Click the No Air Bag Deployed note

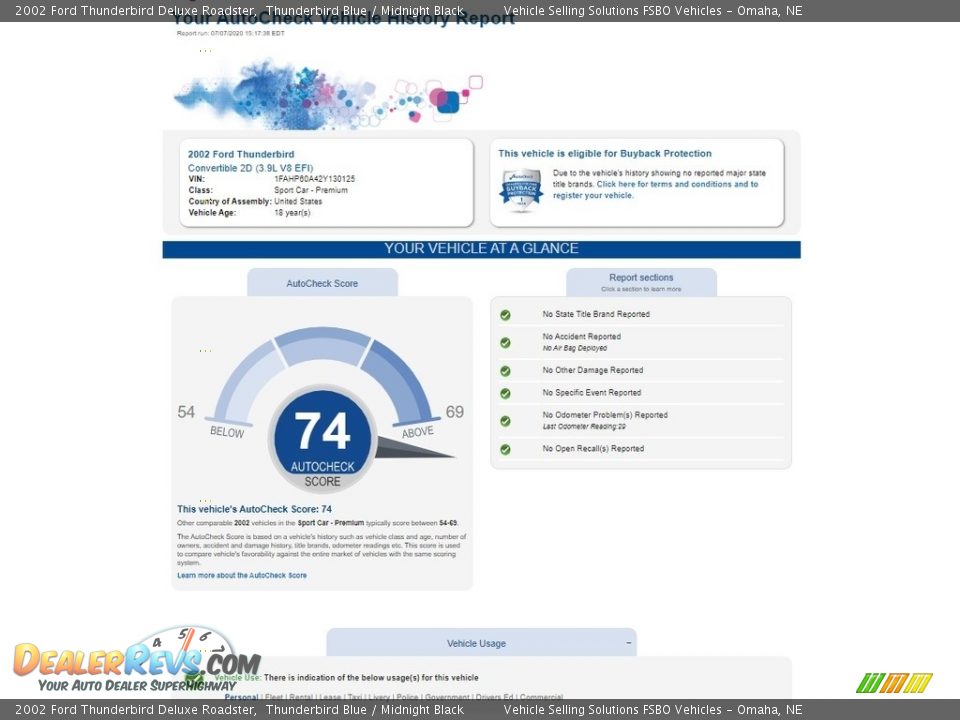pos(574,348)
